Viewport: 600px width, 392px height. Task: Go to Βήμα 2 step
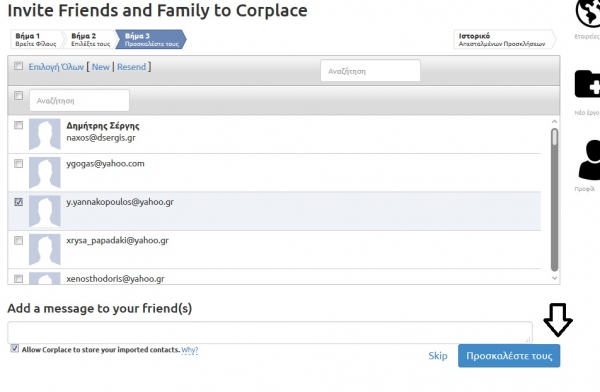[90, 39]
